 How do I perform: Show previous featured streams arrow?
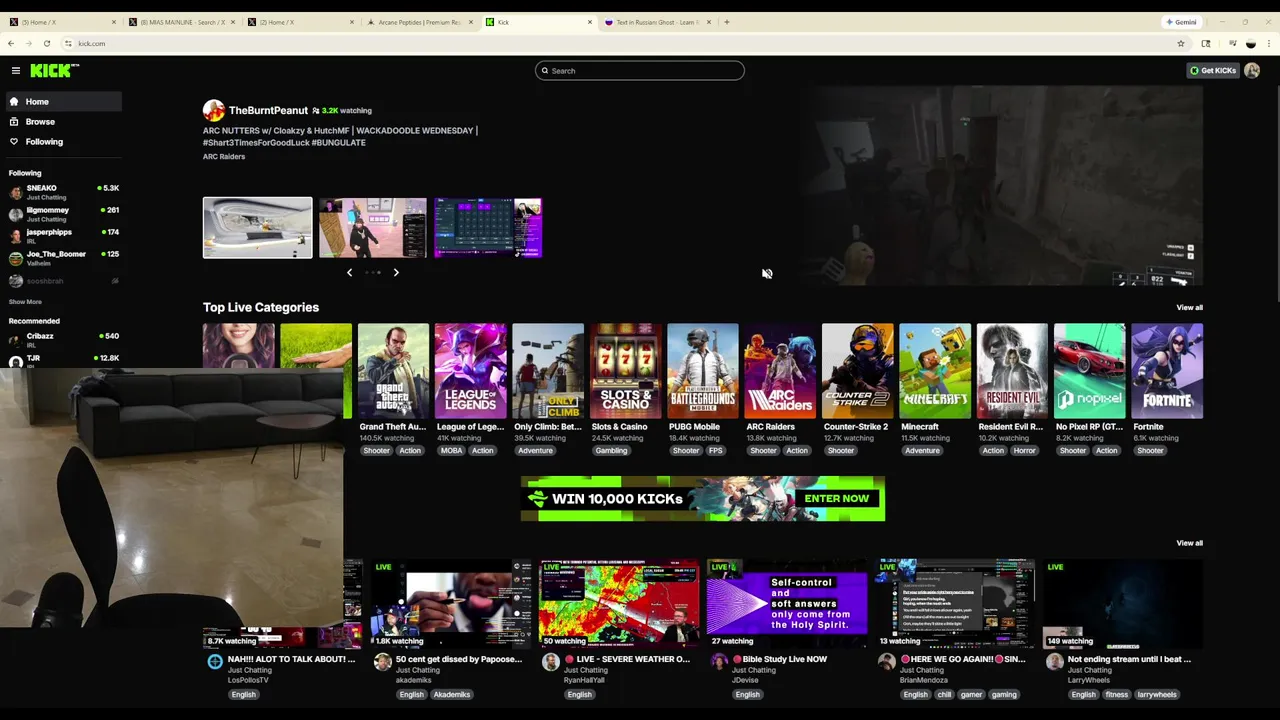click(x=349, y=272)
